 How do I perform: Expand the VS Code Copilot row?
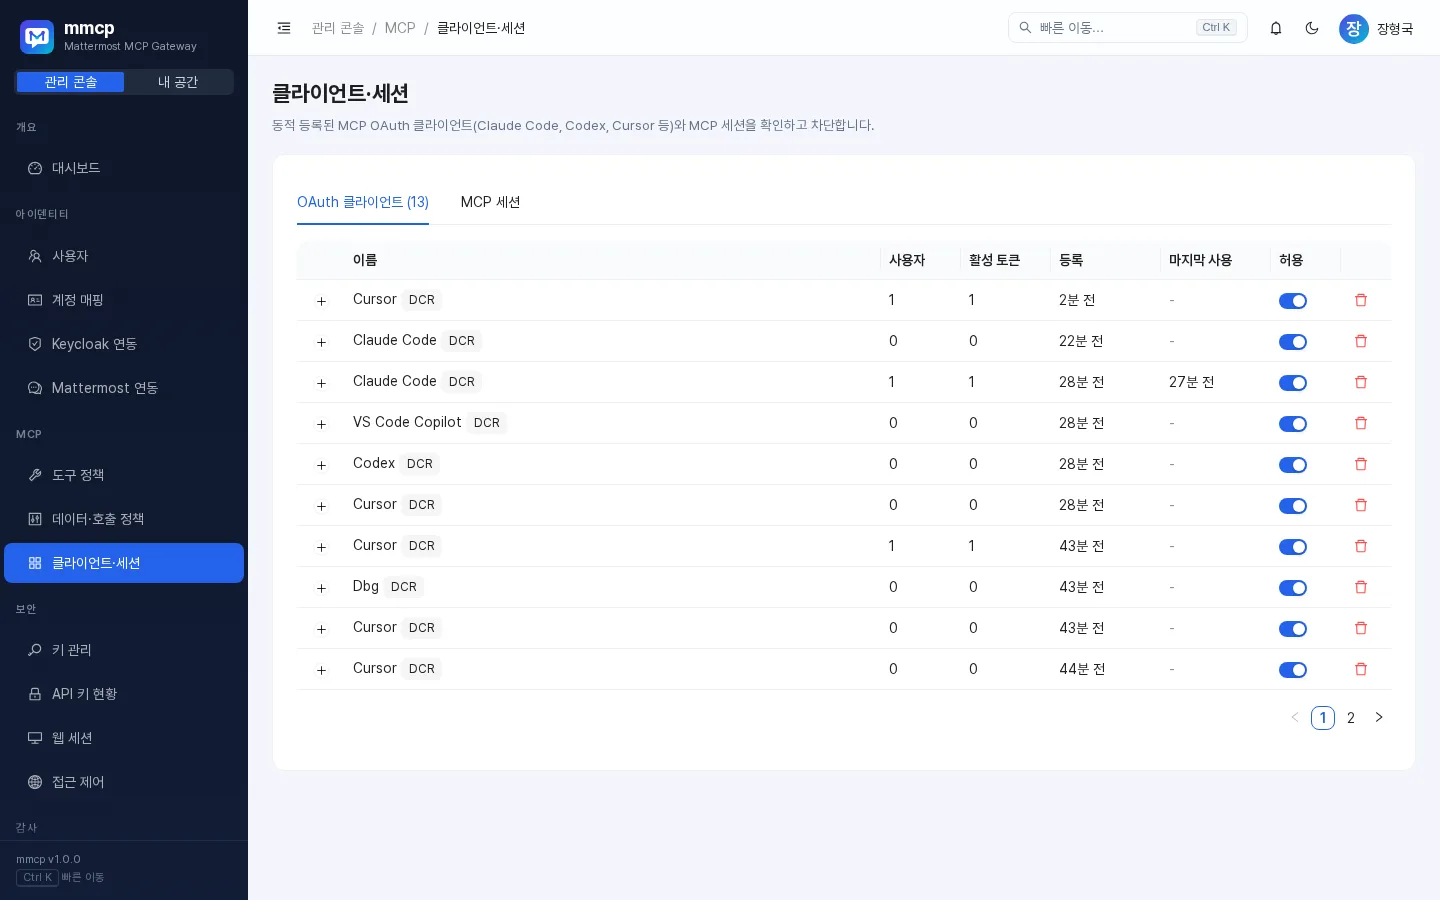tap(321, 424)
